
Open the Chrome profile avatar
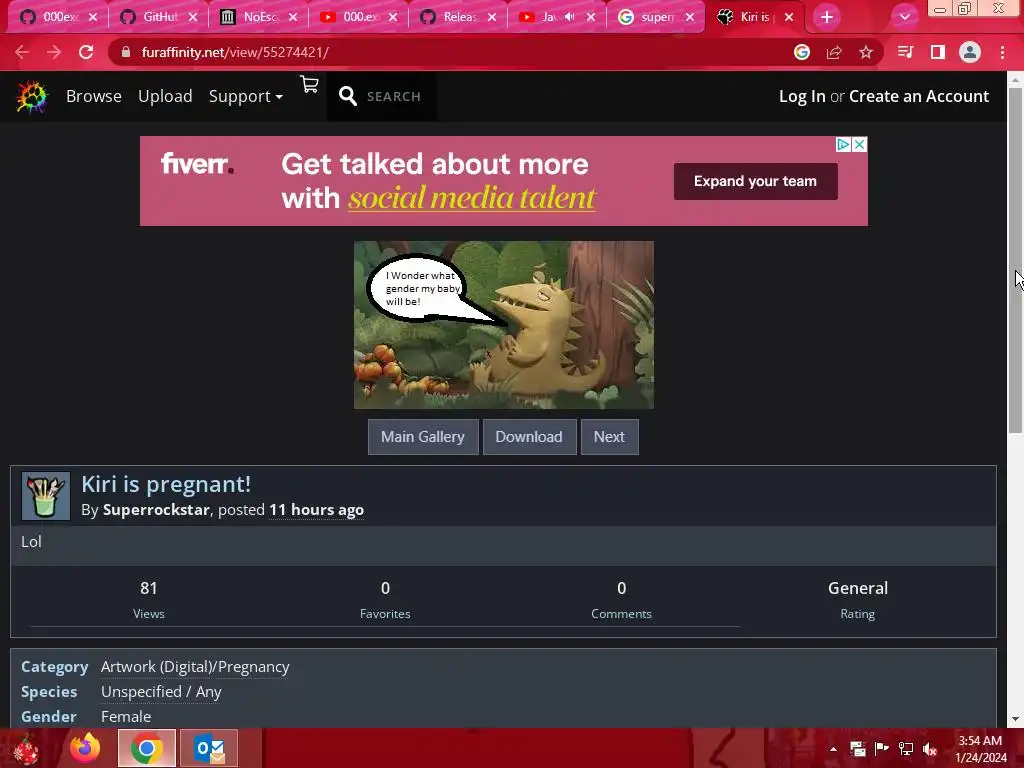[x=970, y=52]
